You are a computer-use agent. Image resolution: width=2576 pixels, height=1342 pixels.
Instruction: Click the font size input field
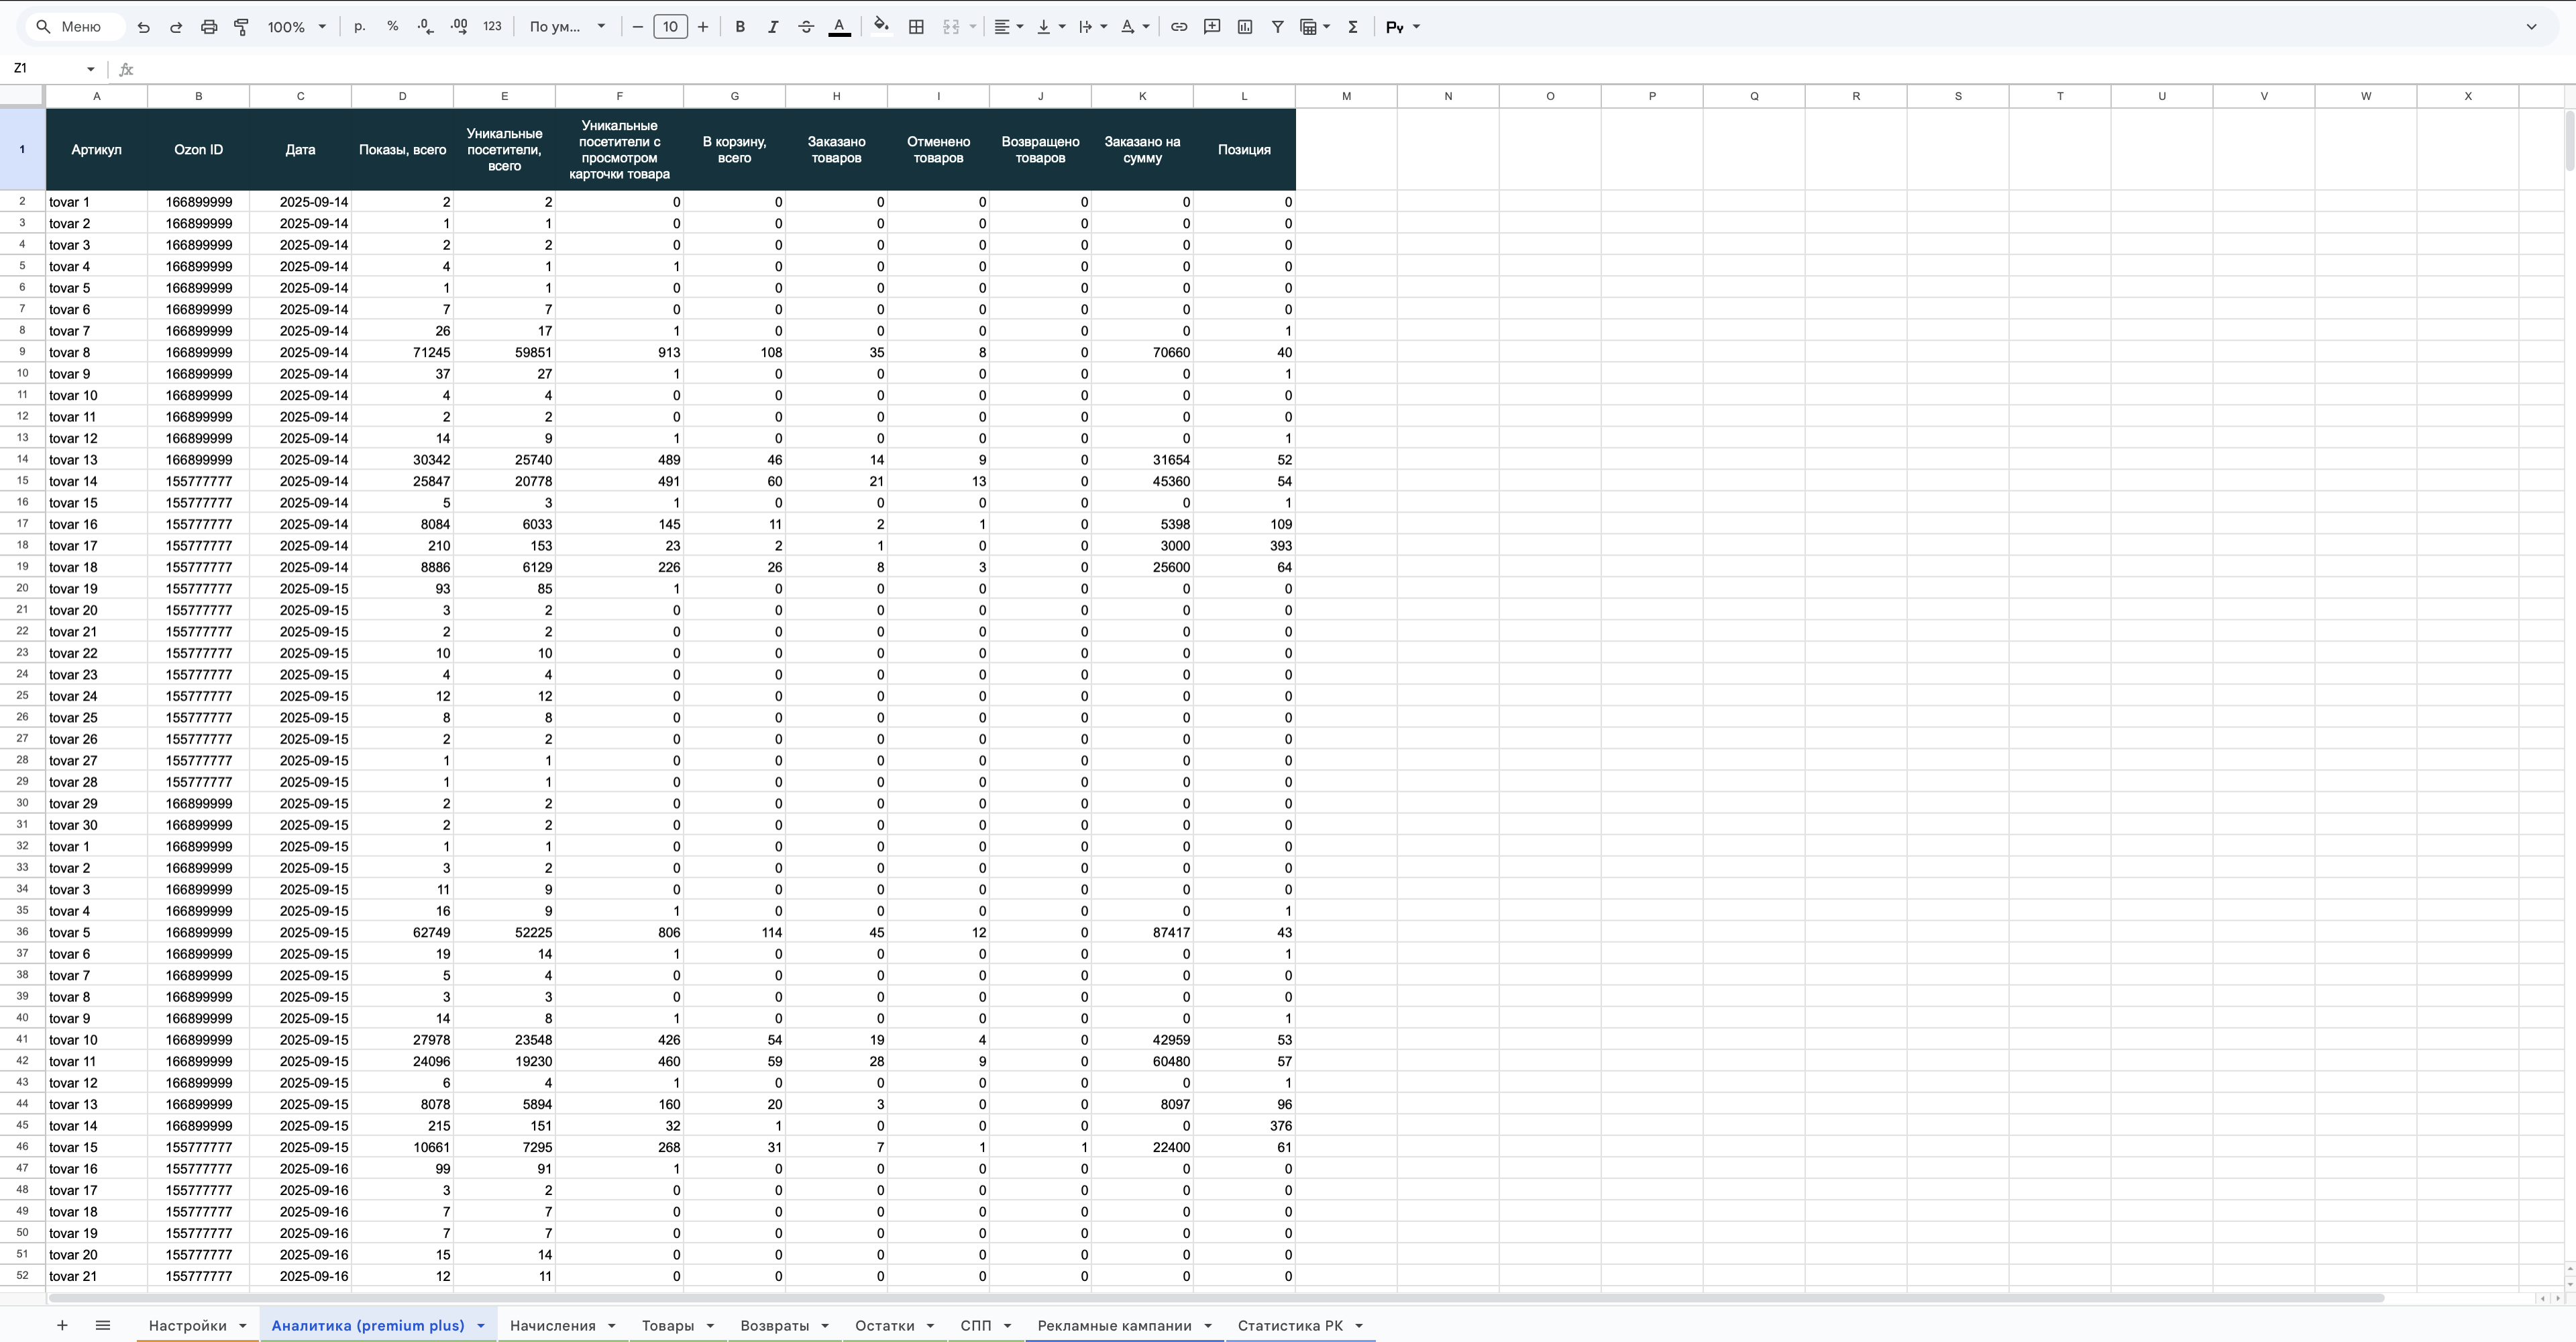[x=670, y=27]
